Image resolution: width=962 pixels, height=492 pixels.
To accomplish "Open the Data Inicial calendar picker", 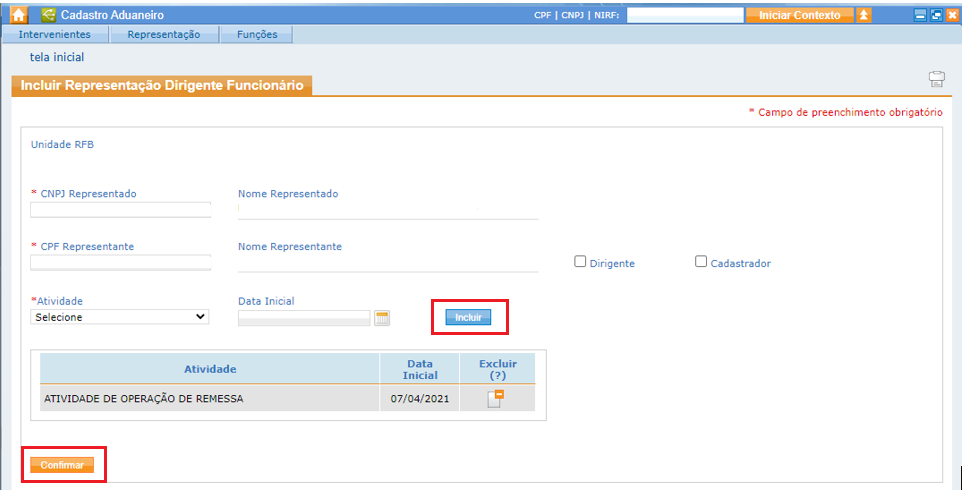I will (382, 318).
